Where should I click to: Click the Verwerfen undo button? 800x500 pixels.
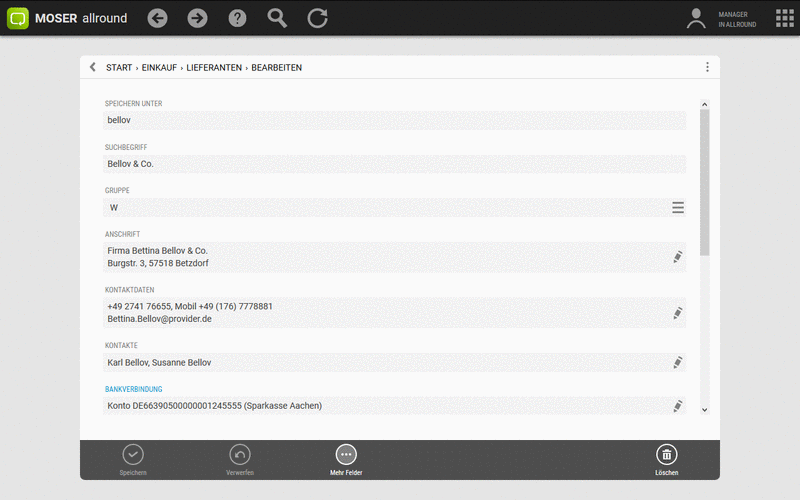[240, 459]
